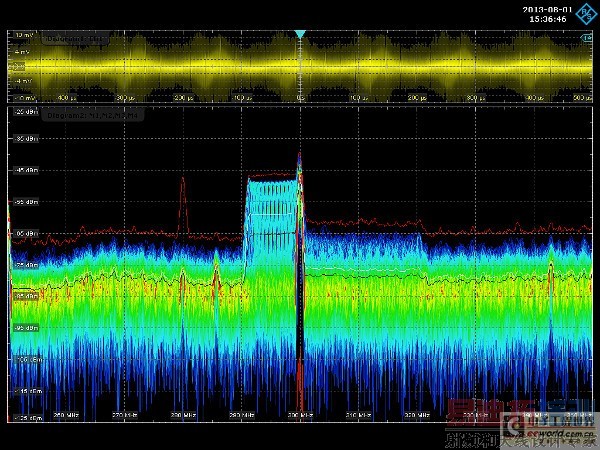Click the 500 µs time axis label
Viewport: 600px width, 450px height.
click(x=582, y=98)
